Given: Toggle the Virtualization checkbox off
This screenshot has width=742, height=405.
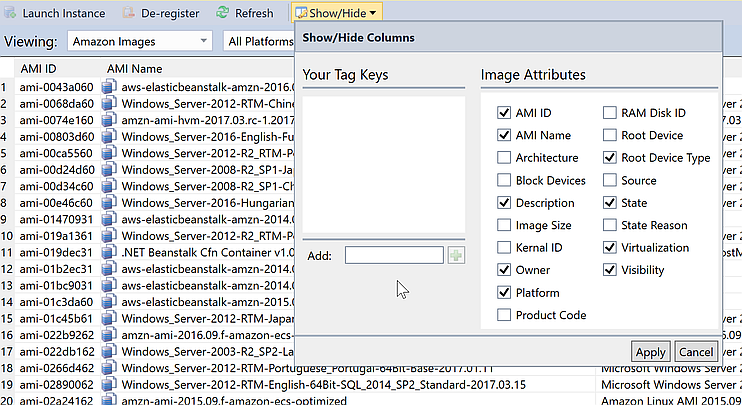Looking at the screenshot, I should click(x=610, y=247).
